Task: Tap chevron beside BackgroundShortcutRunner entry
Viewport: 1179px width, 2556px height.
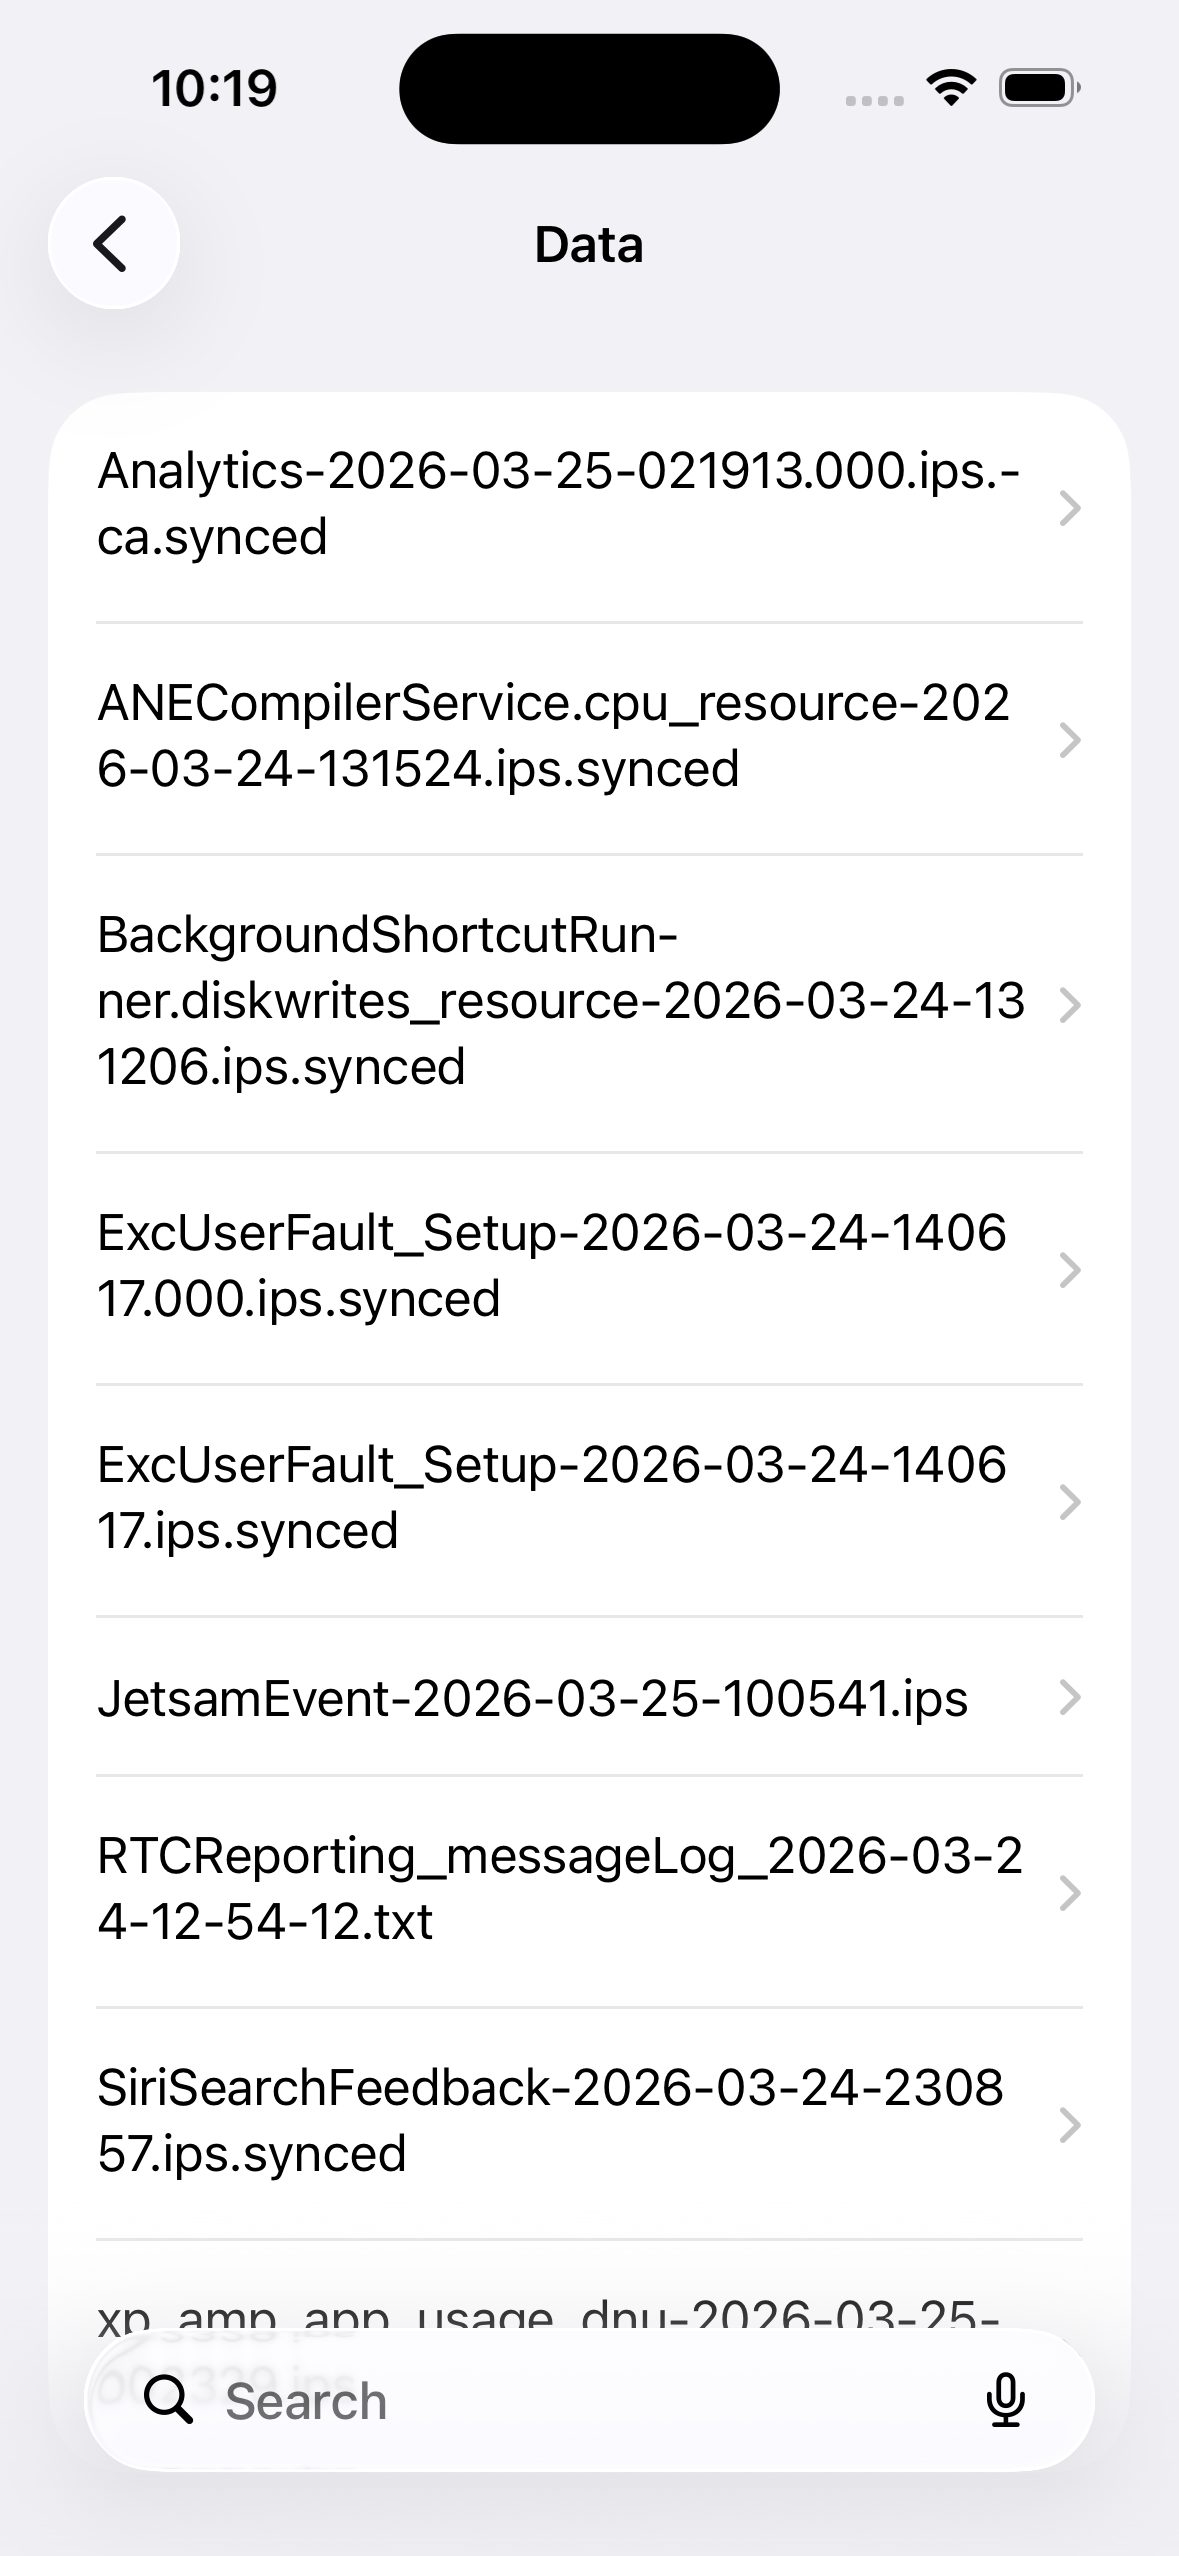Action: (x=1069, y=1005)
